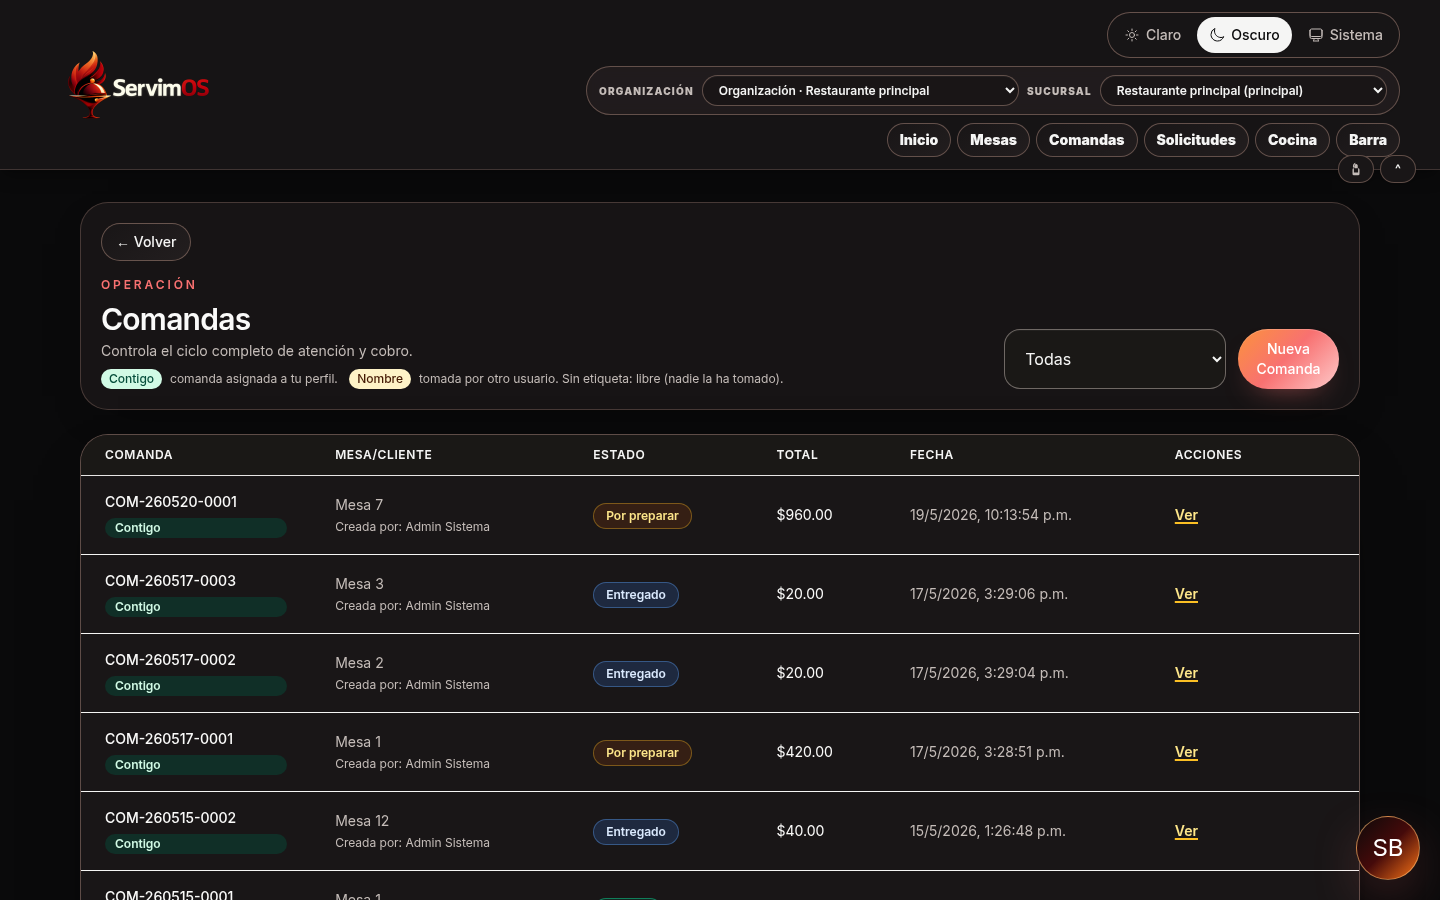Create a Nueva Comanda

(1288, 359)
